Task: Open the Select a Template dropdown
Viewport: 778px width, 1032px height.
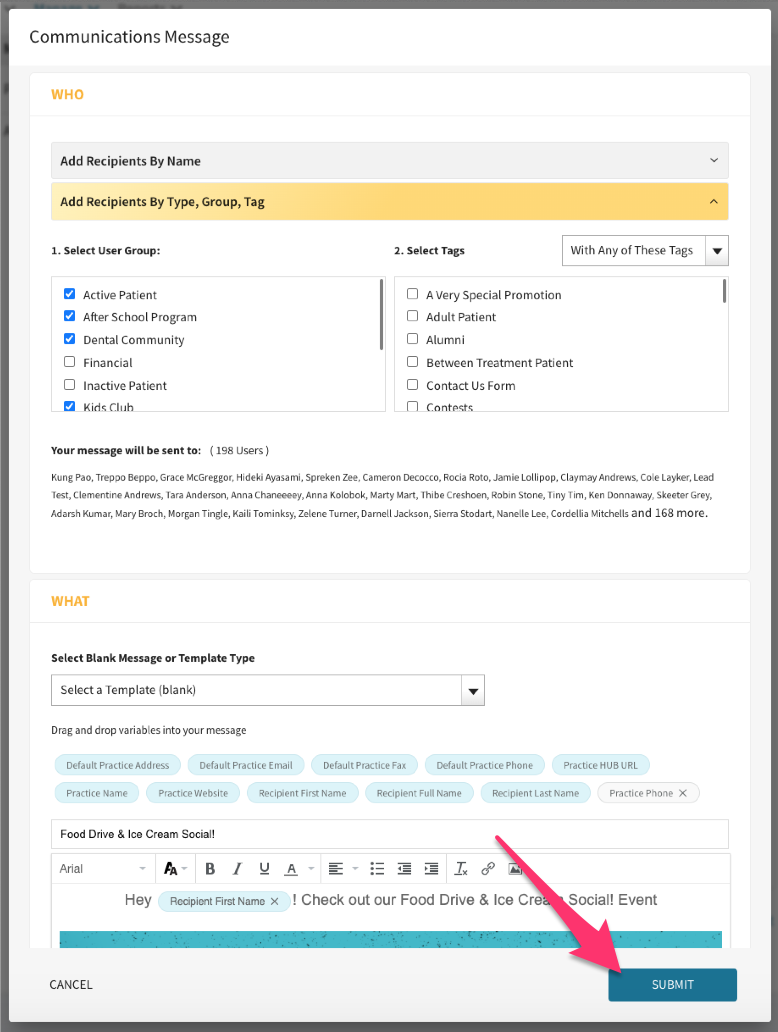Action: pyautogui.click(x=268, y=690)
